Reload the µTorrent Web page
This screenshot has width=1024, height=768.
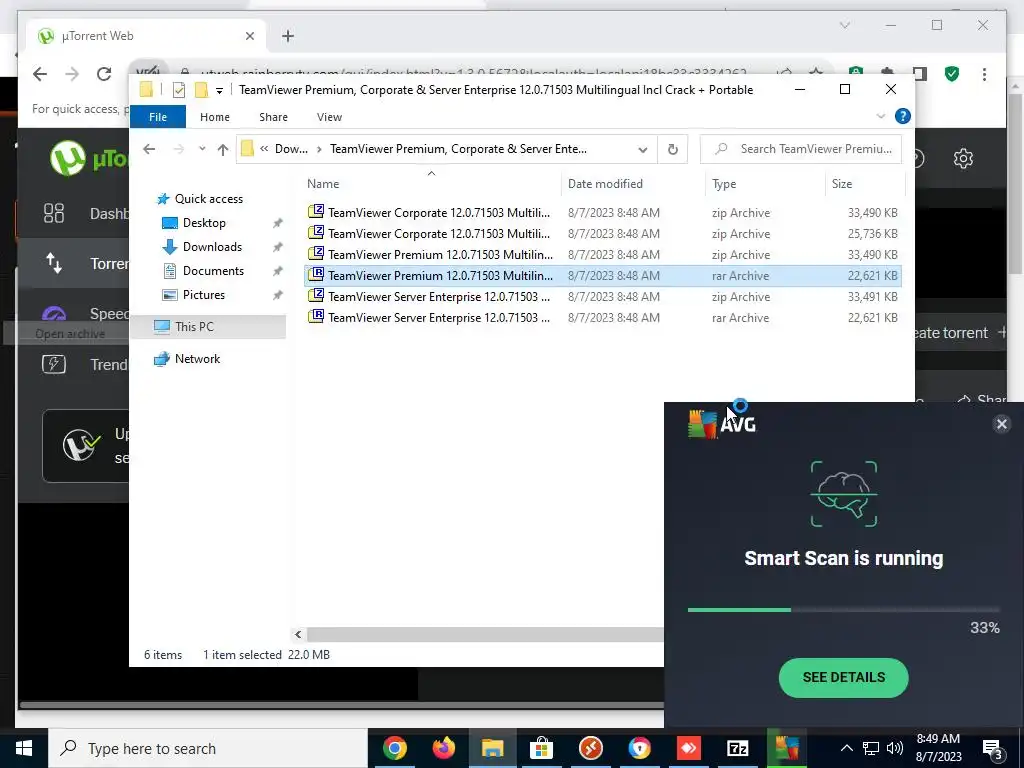(x=104, y=74)
